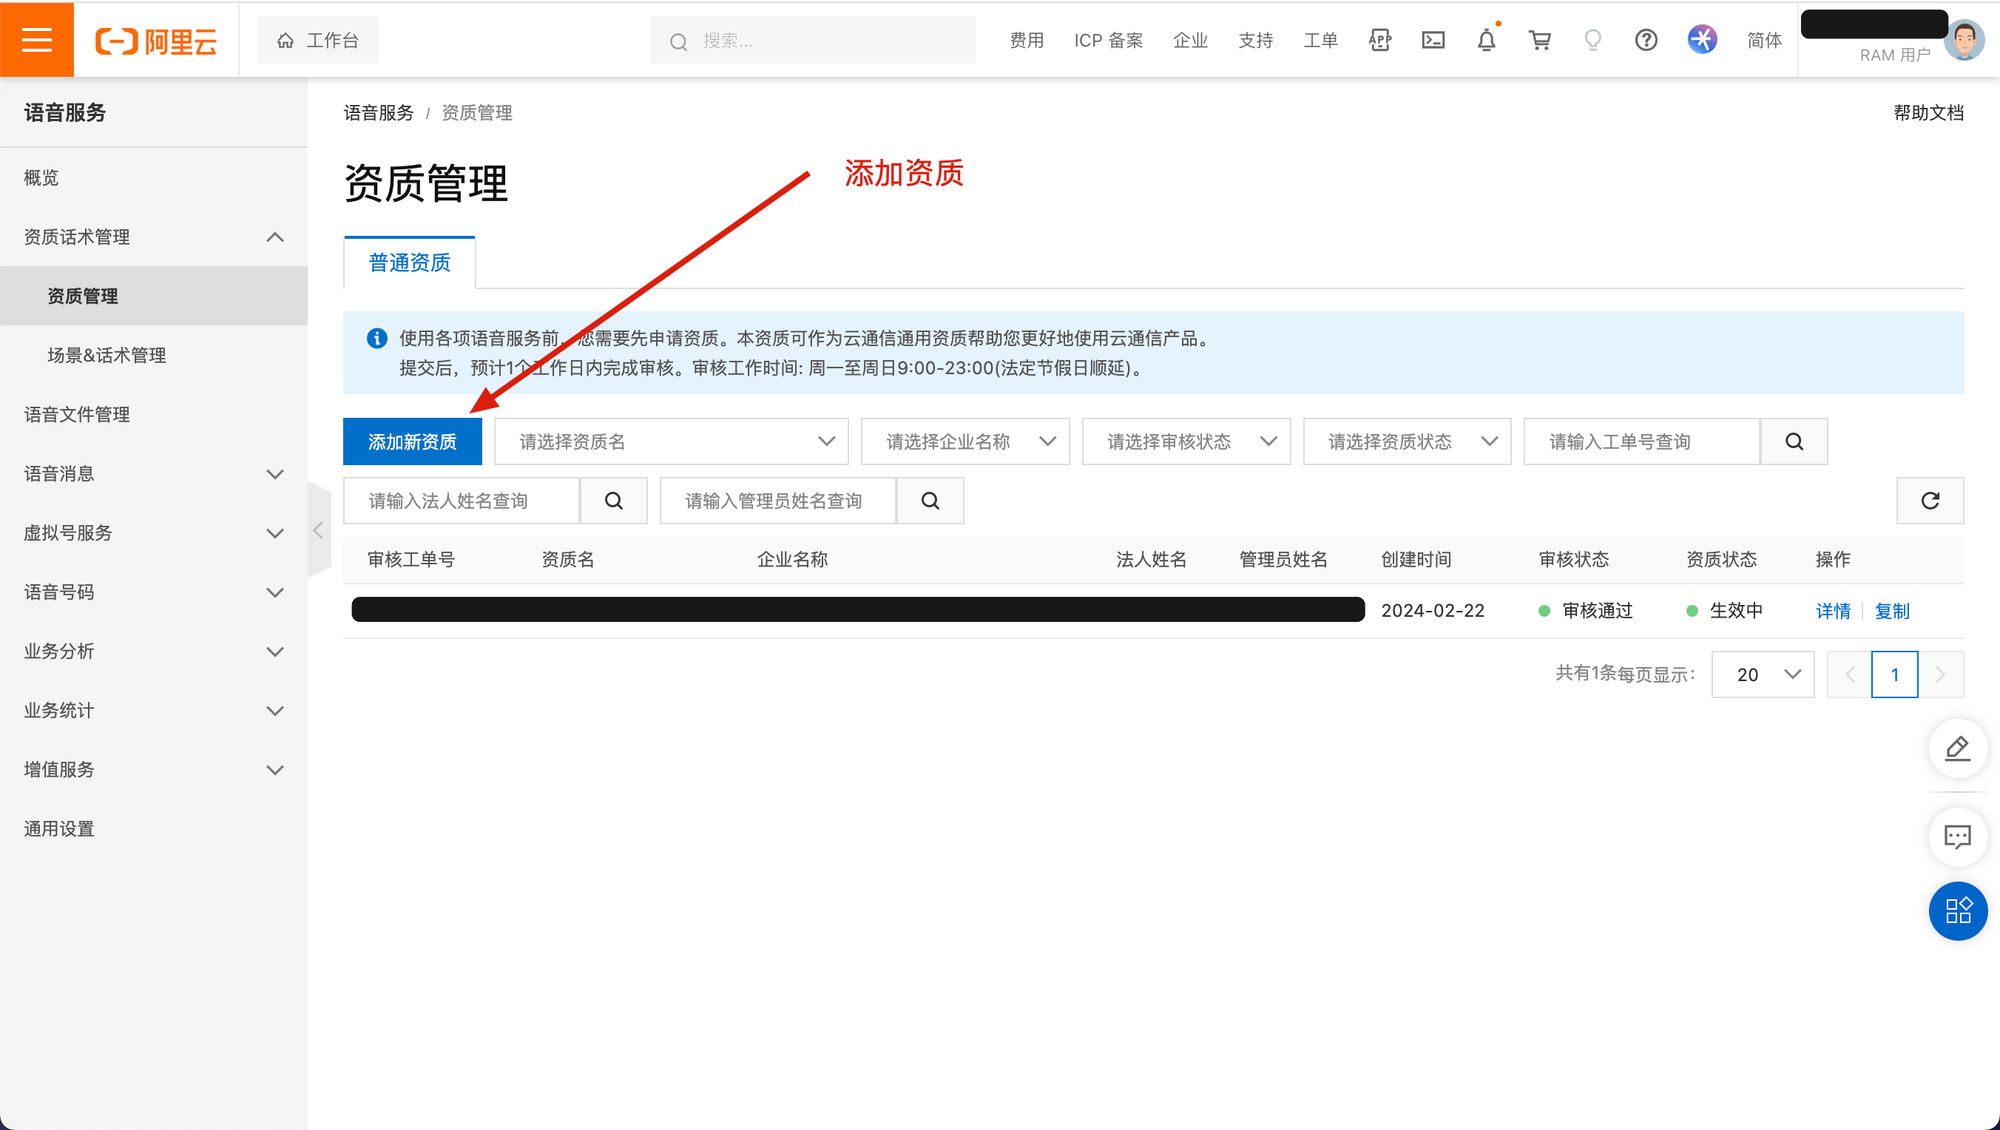2000x1130 pixels.
Task: Click the help question mark icon
Action: click(x=1646, y=40)
